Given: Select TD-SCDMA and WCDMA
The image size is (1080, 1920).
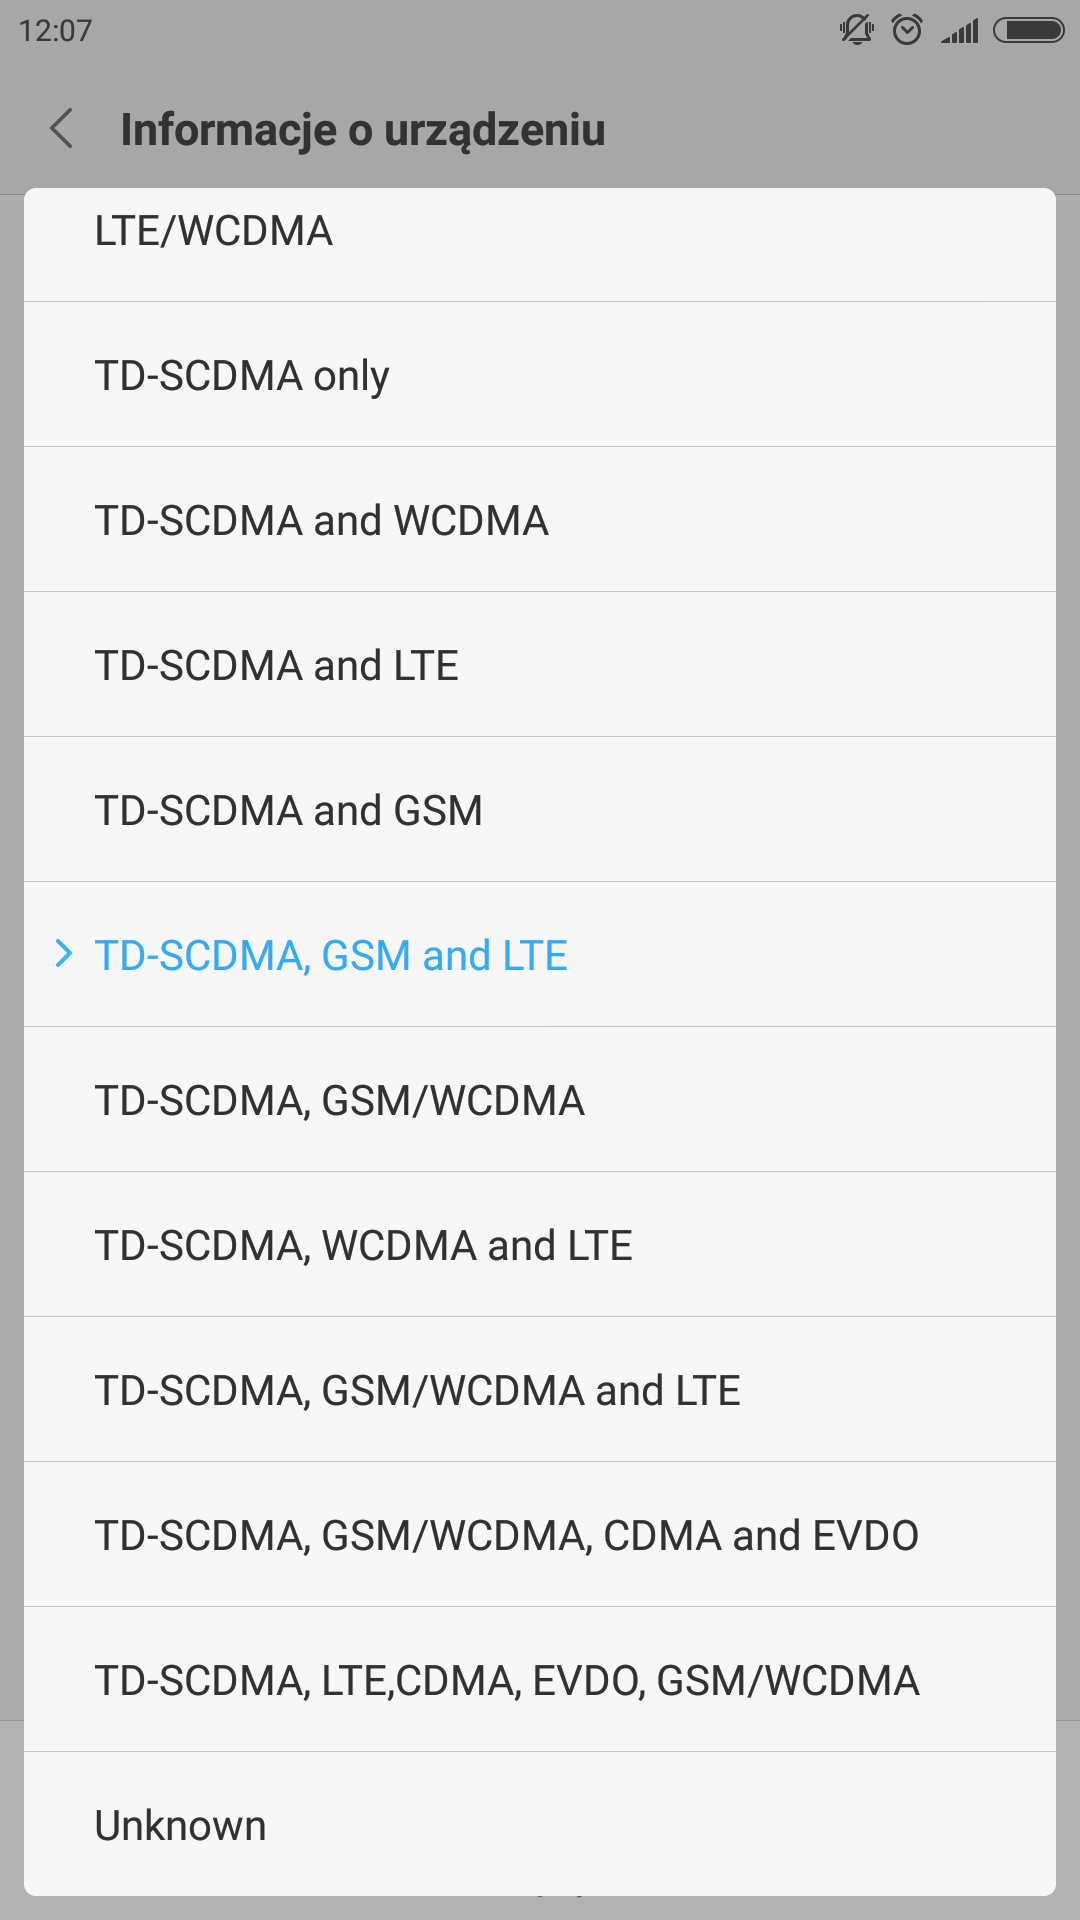Looking at the screenshot, I should (322, 521).
